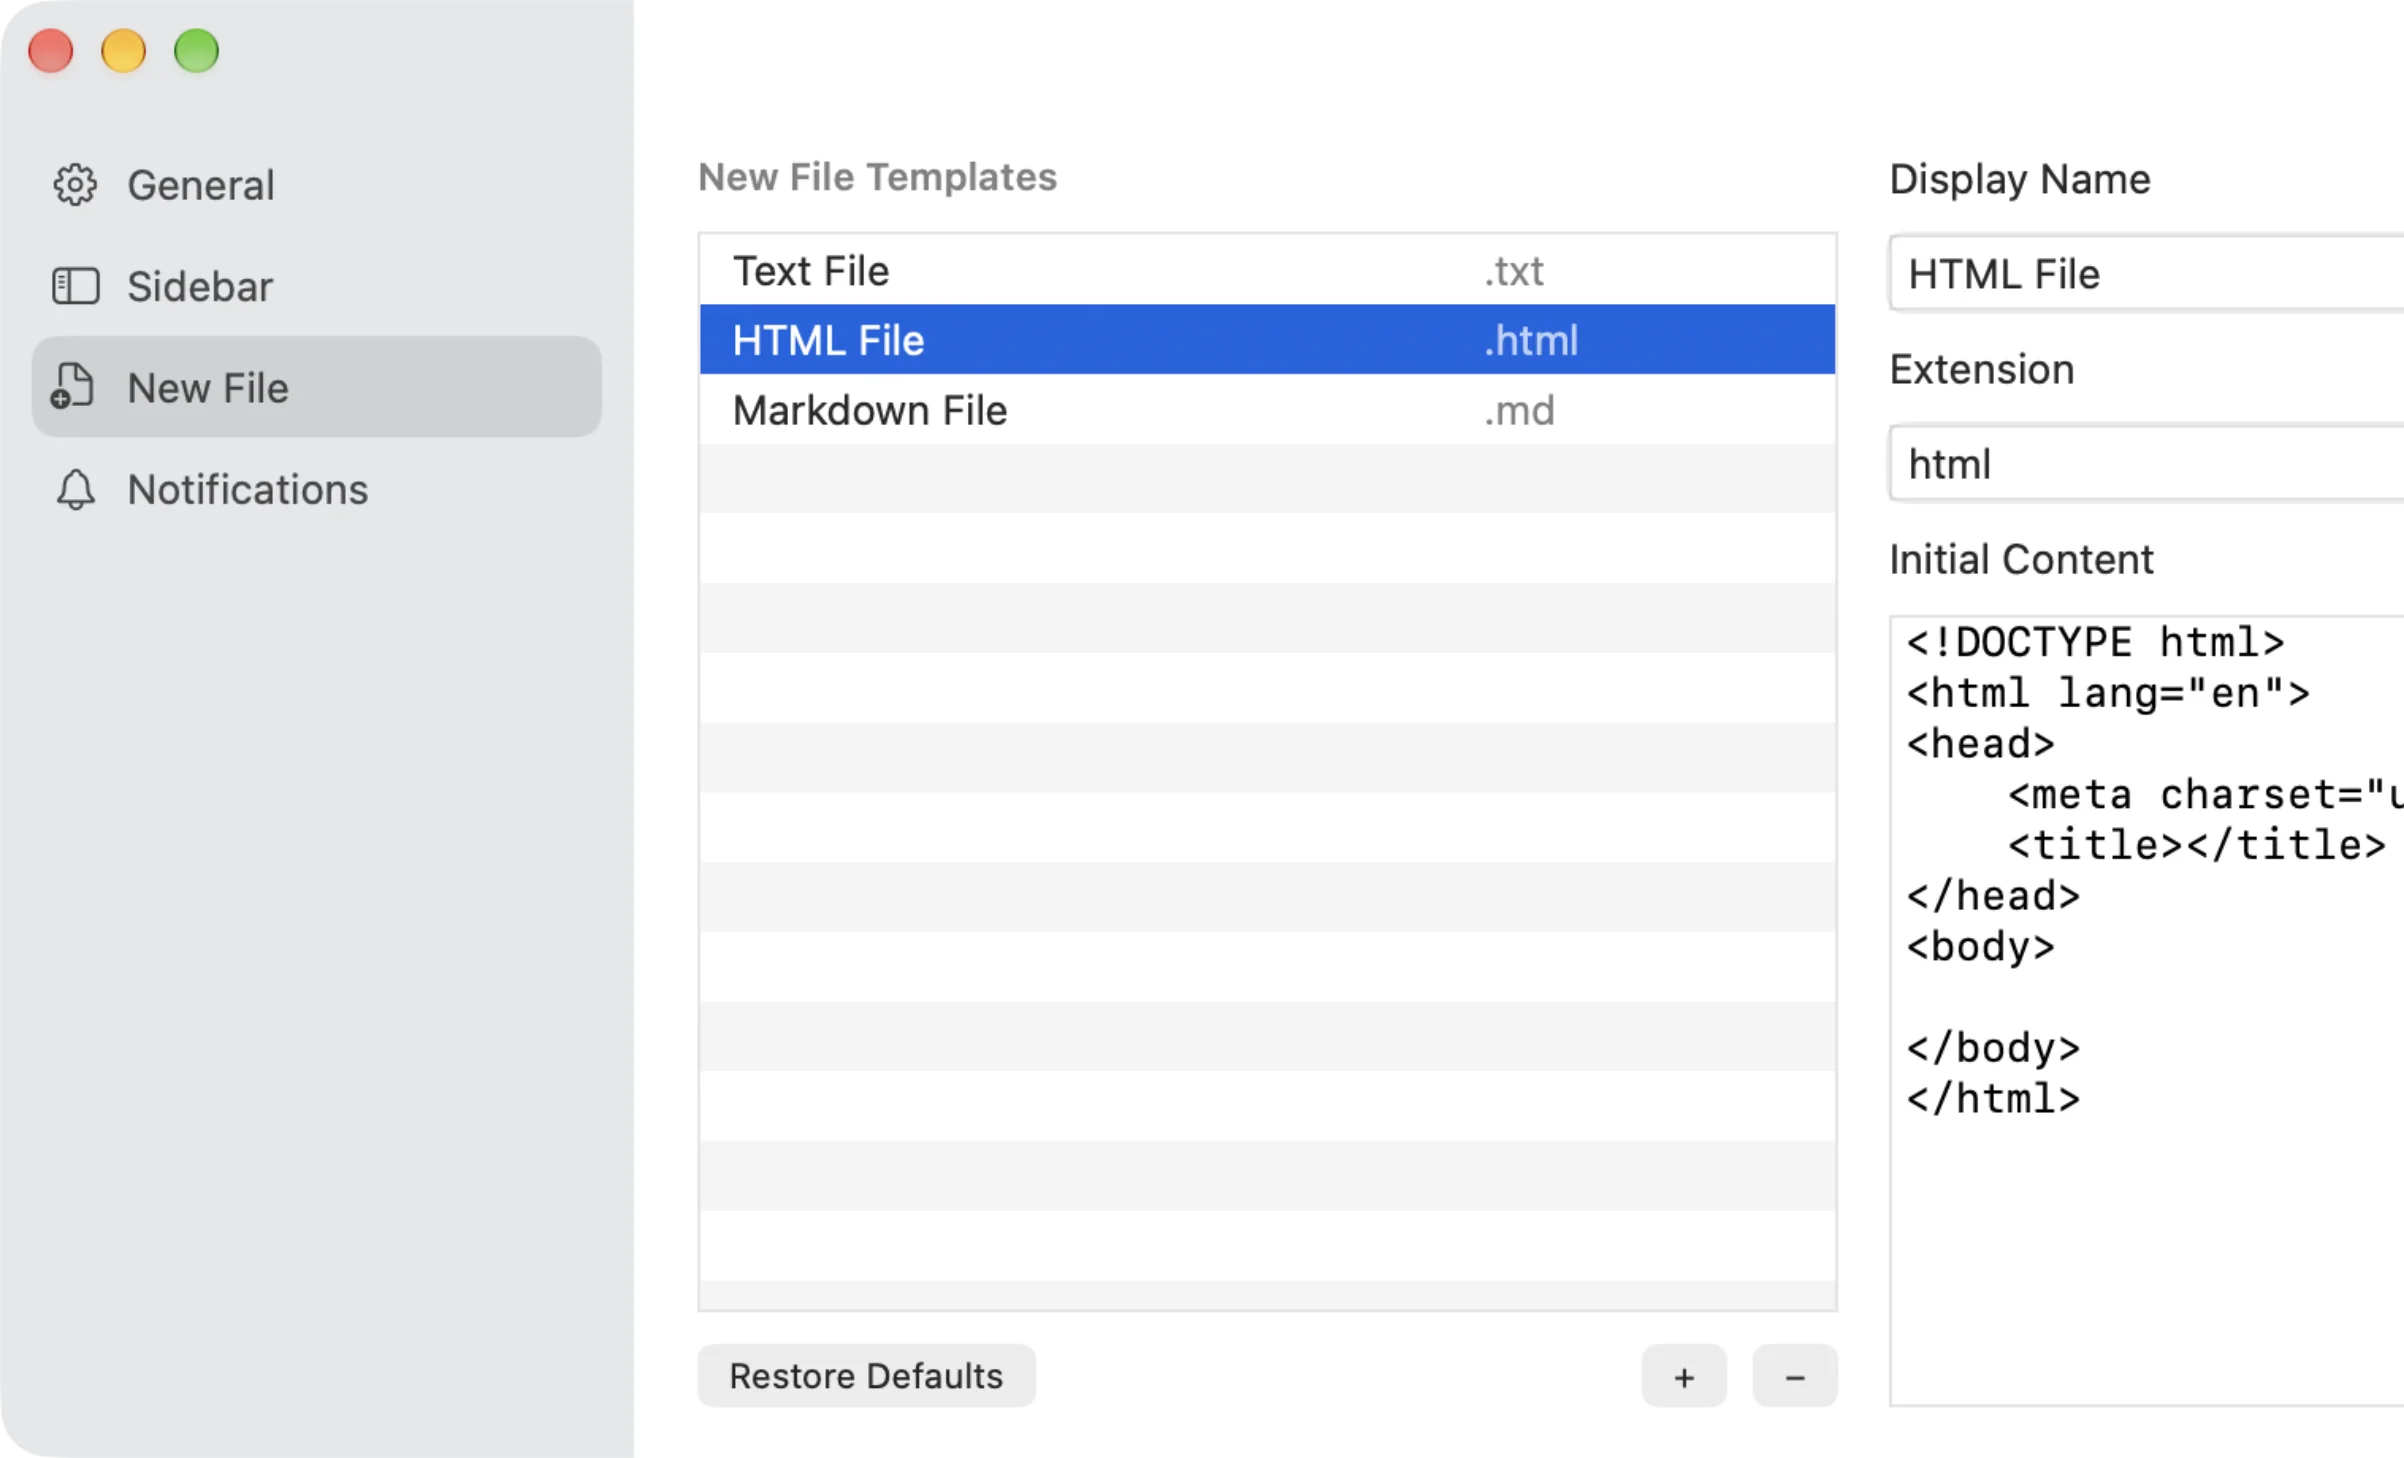Minimize window using yellow button
The width and height of the screenshot is (2404, 1458).
click(x=123, y=51)
